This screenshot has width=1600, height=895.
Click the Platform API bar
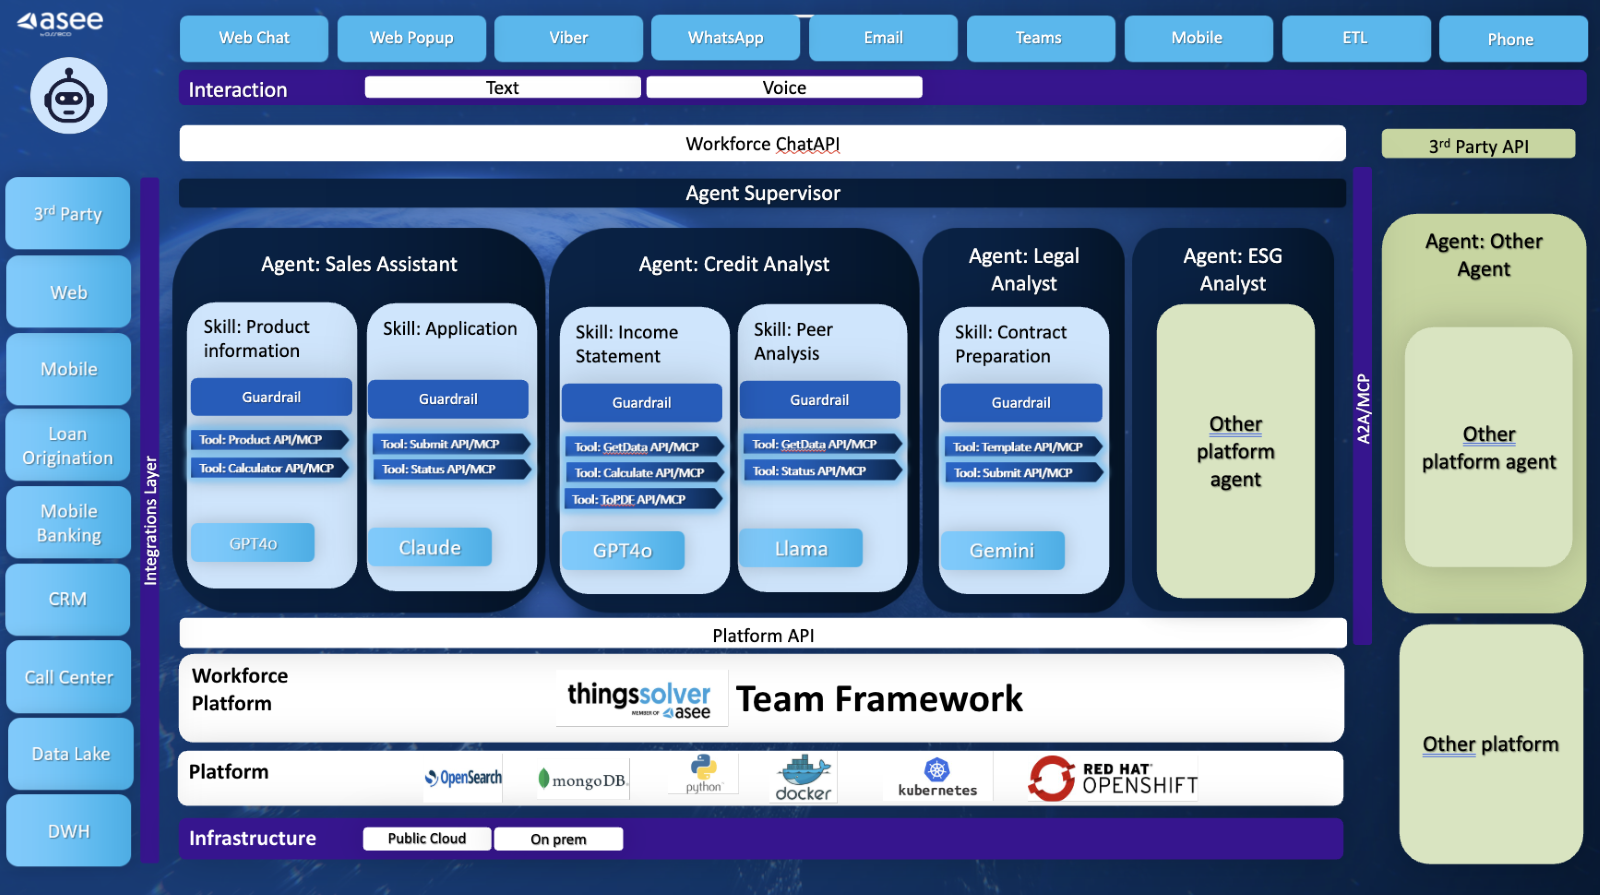coord(763,635)
